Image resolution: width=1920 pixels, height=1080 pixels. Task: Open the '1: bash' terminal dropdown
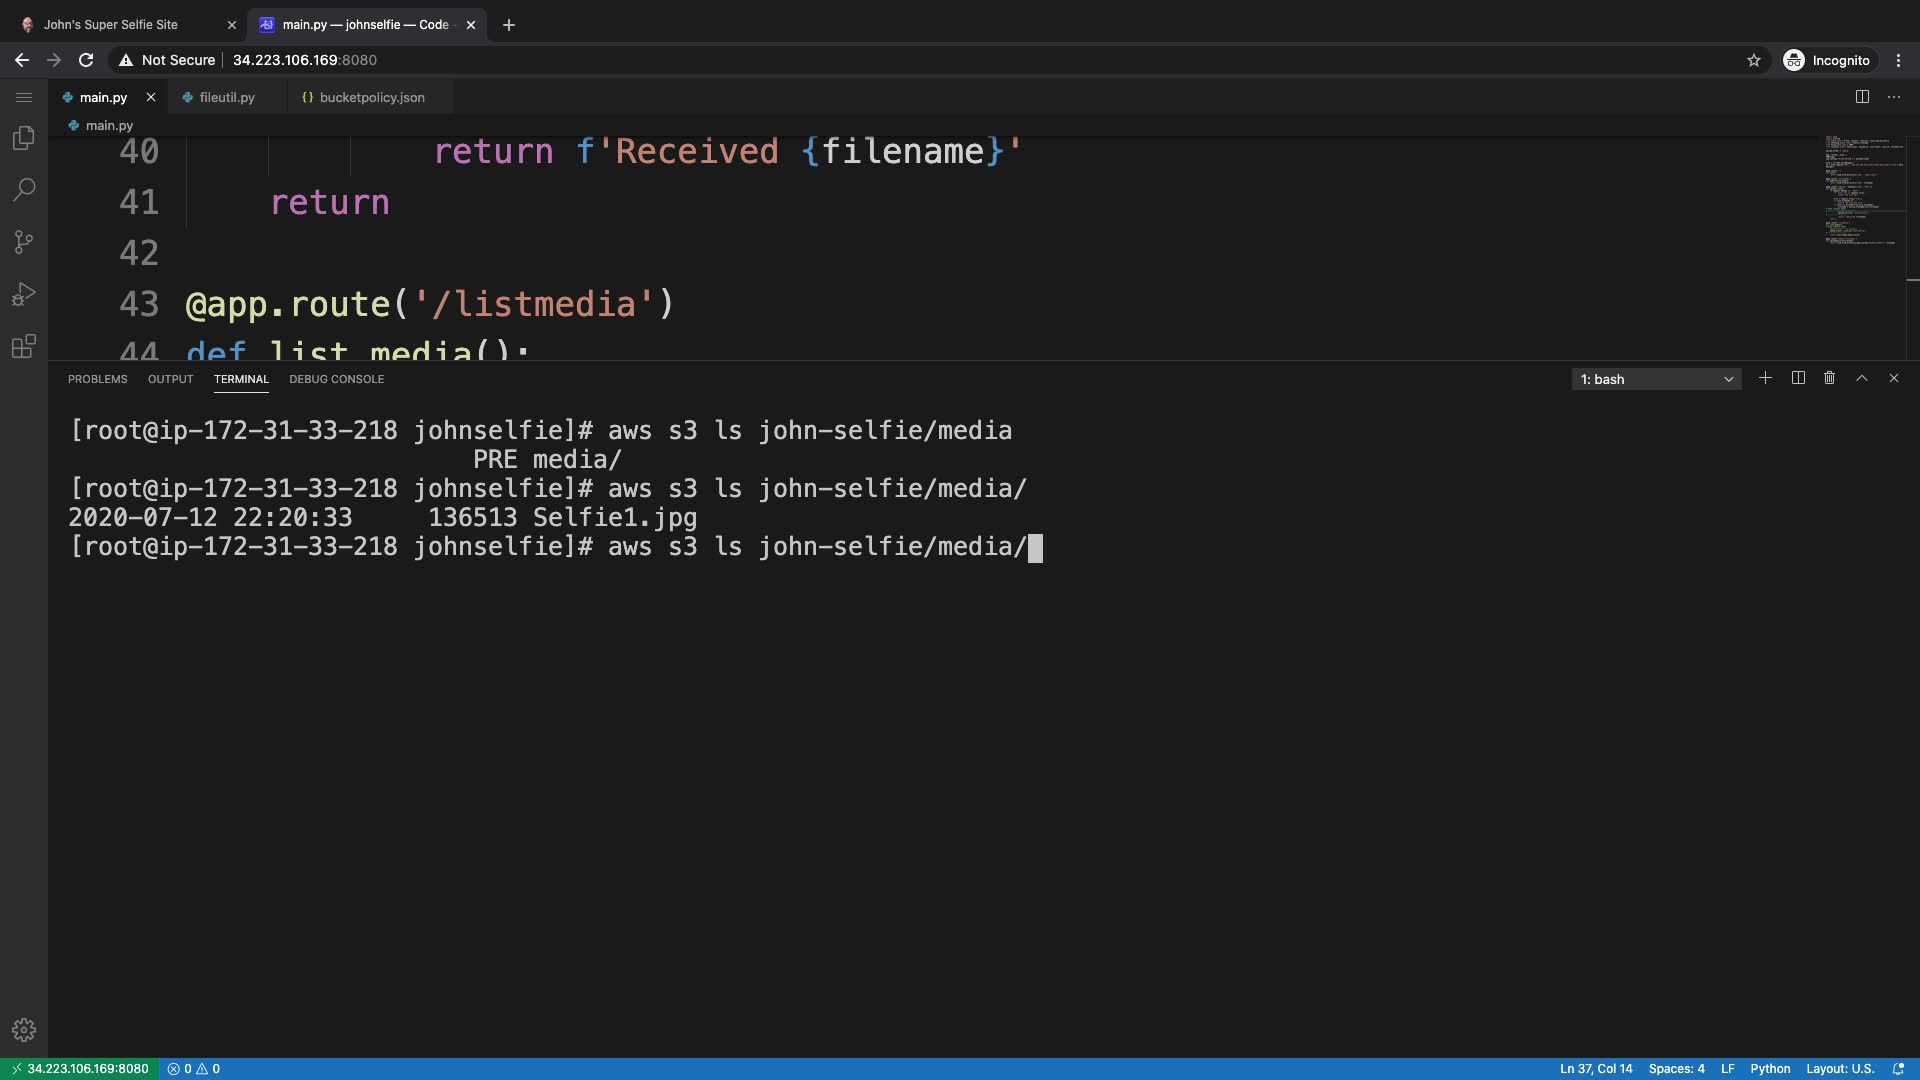(x=1656, y=379)
